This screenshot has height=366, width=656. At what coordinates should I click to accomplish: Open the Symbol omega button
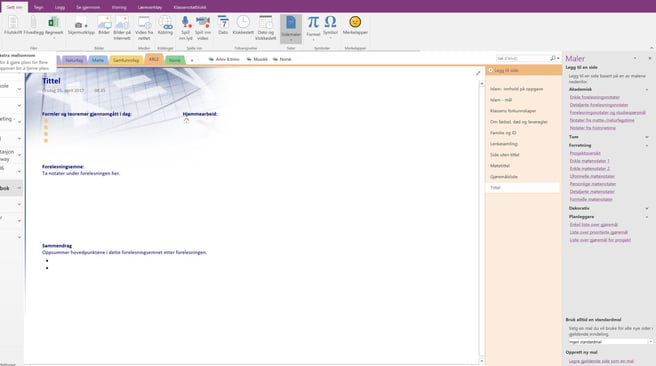tap(330, 25)
